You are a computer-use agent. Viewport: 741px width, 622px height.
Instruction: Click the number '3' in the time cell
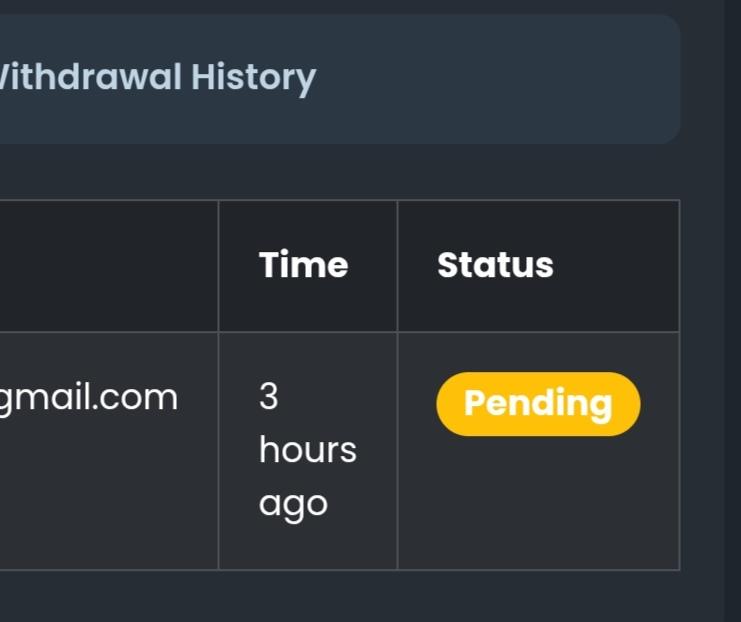tap(268, 398)
